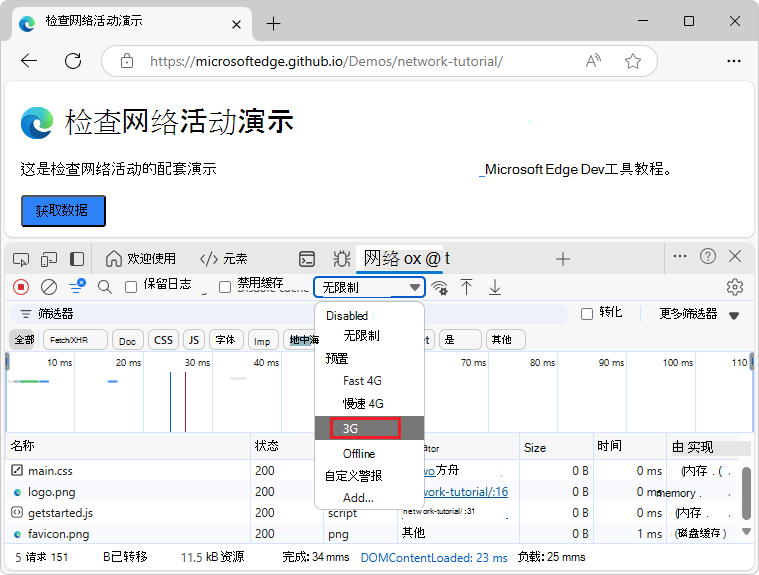The width and height of the screenshot is (759, 575).
Task: Open a new browser tab
Action: point(273,23)
